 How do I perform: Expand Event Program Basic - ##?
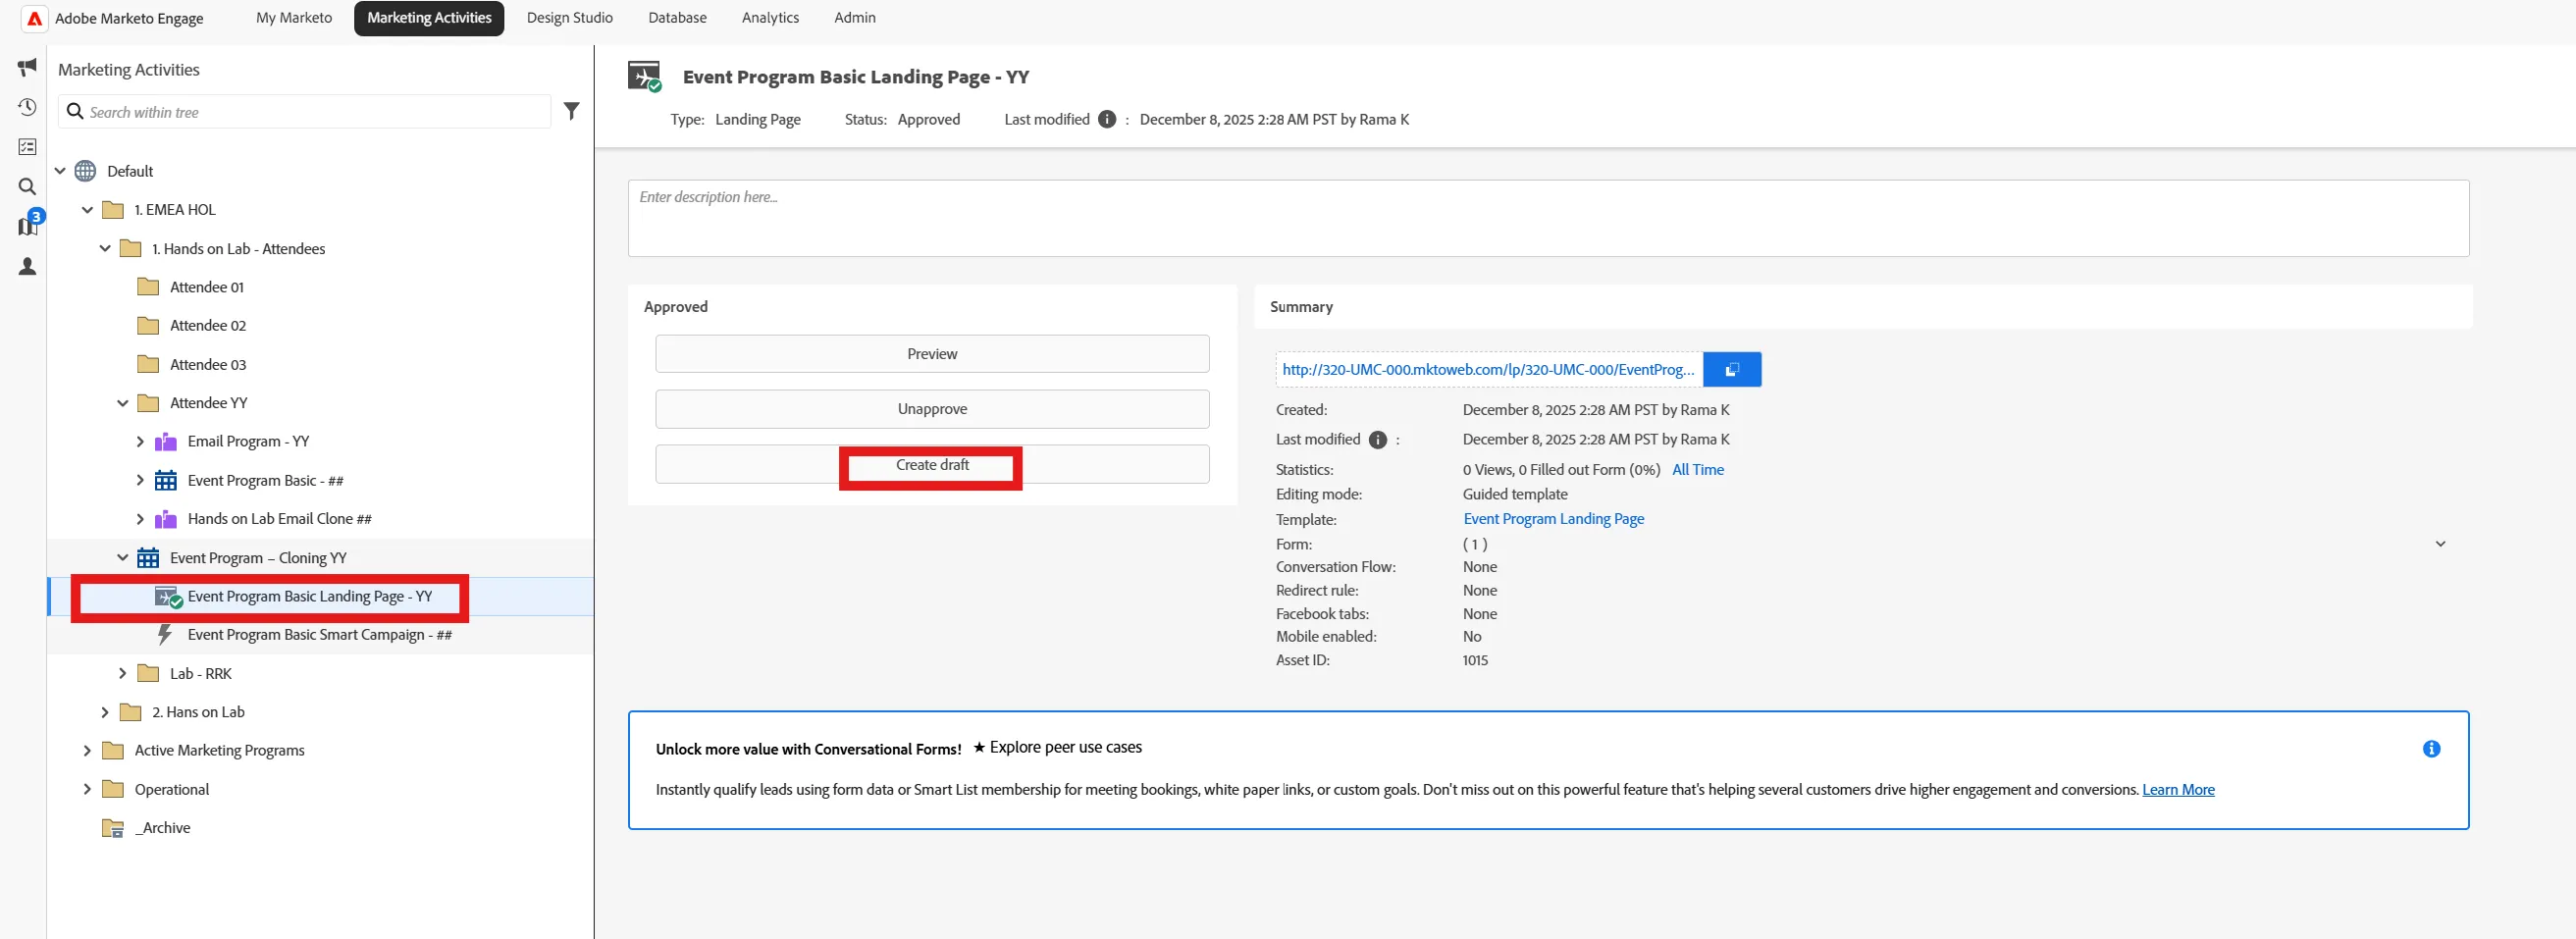pyautogui.click(x=140, y=480)
